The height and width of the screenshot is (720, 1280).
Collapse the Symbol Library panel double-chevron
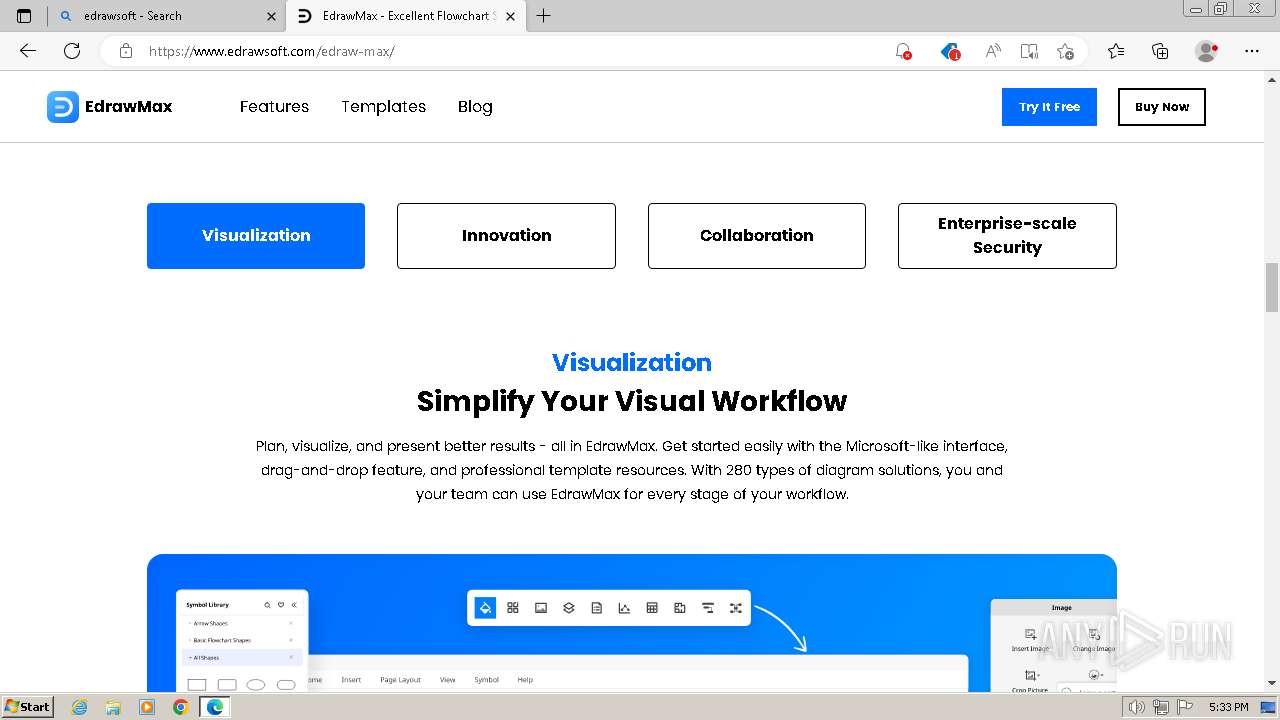coord(294,604)
